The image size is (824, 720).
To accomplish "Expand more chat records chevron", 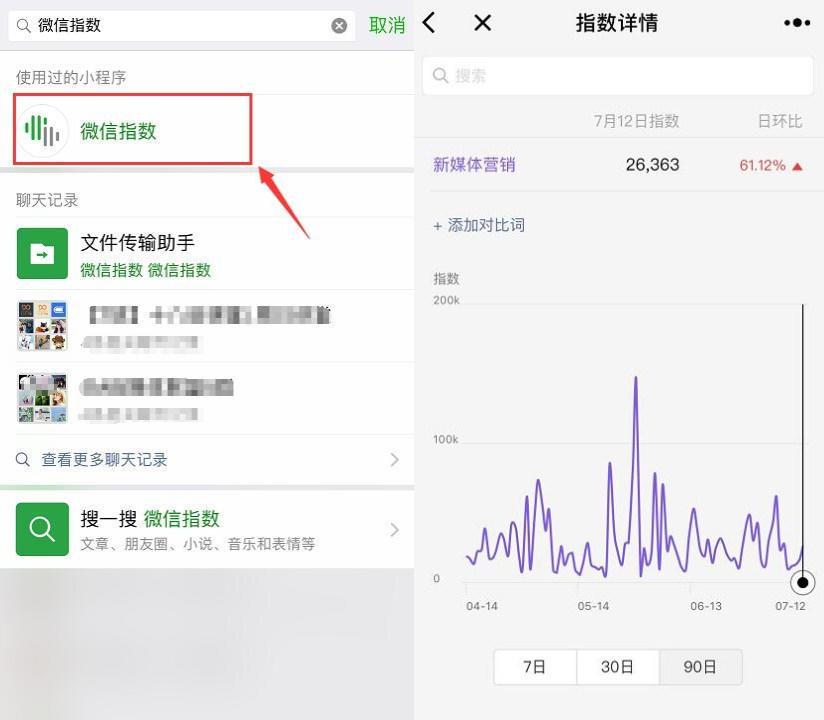I will 395,460.
